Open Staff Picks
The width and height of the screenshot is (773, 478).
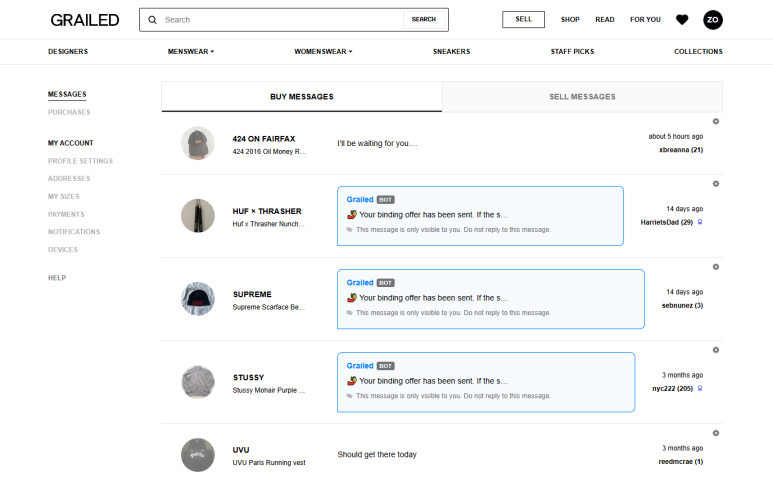(572, 51)
